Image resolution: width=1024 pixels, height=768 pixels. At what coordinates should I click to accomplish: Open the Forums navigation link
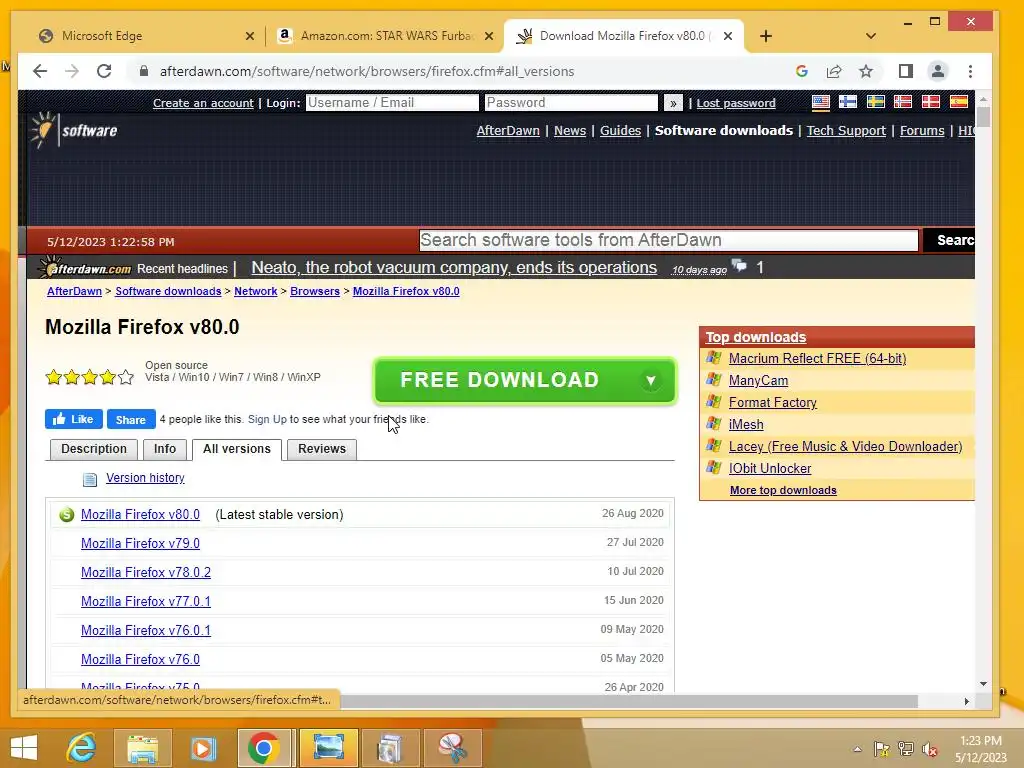[x=922, y=131]
